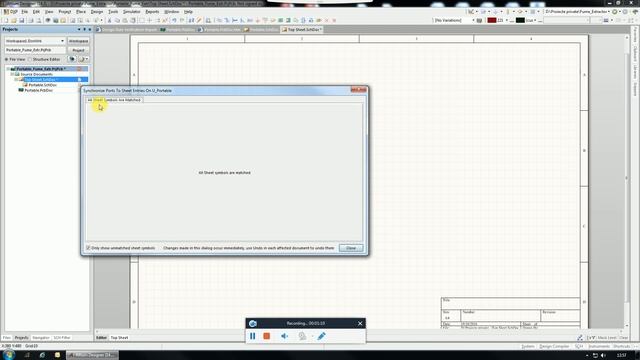Click the Copy toolbar icon

117,20
